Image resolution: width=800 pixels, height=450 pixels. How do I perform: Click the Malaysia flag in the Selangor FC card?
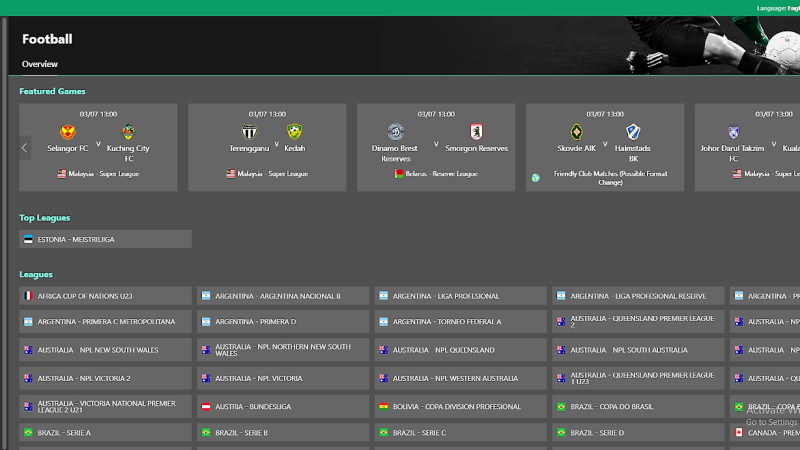click(x=61, y=174)
